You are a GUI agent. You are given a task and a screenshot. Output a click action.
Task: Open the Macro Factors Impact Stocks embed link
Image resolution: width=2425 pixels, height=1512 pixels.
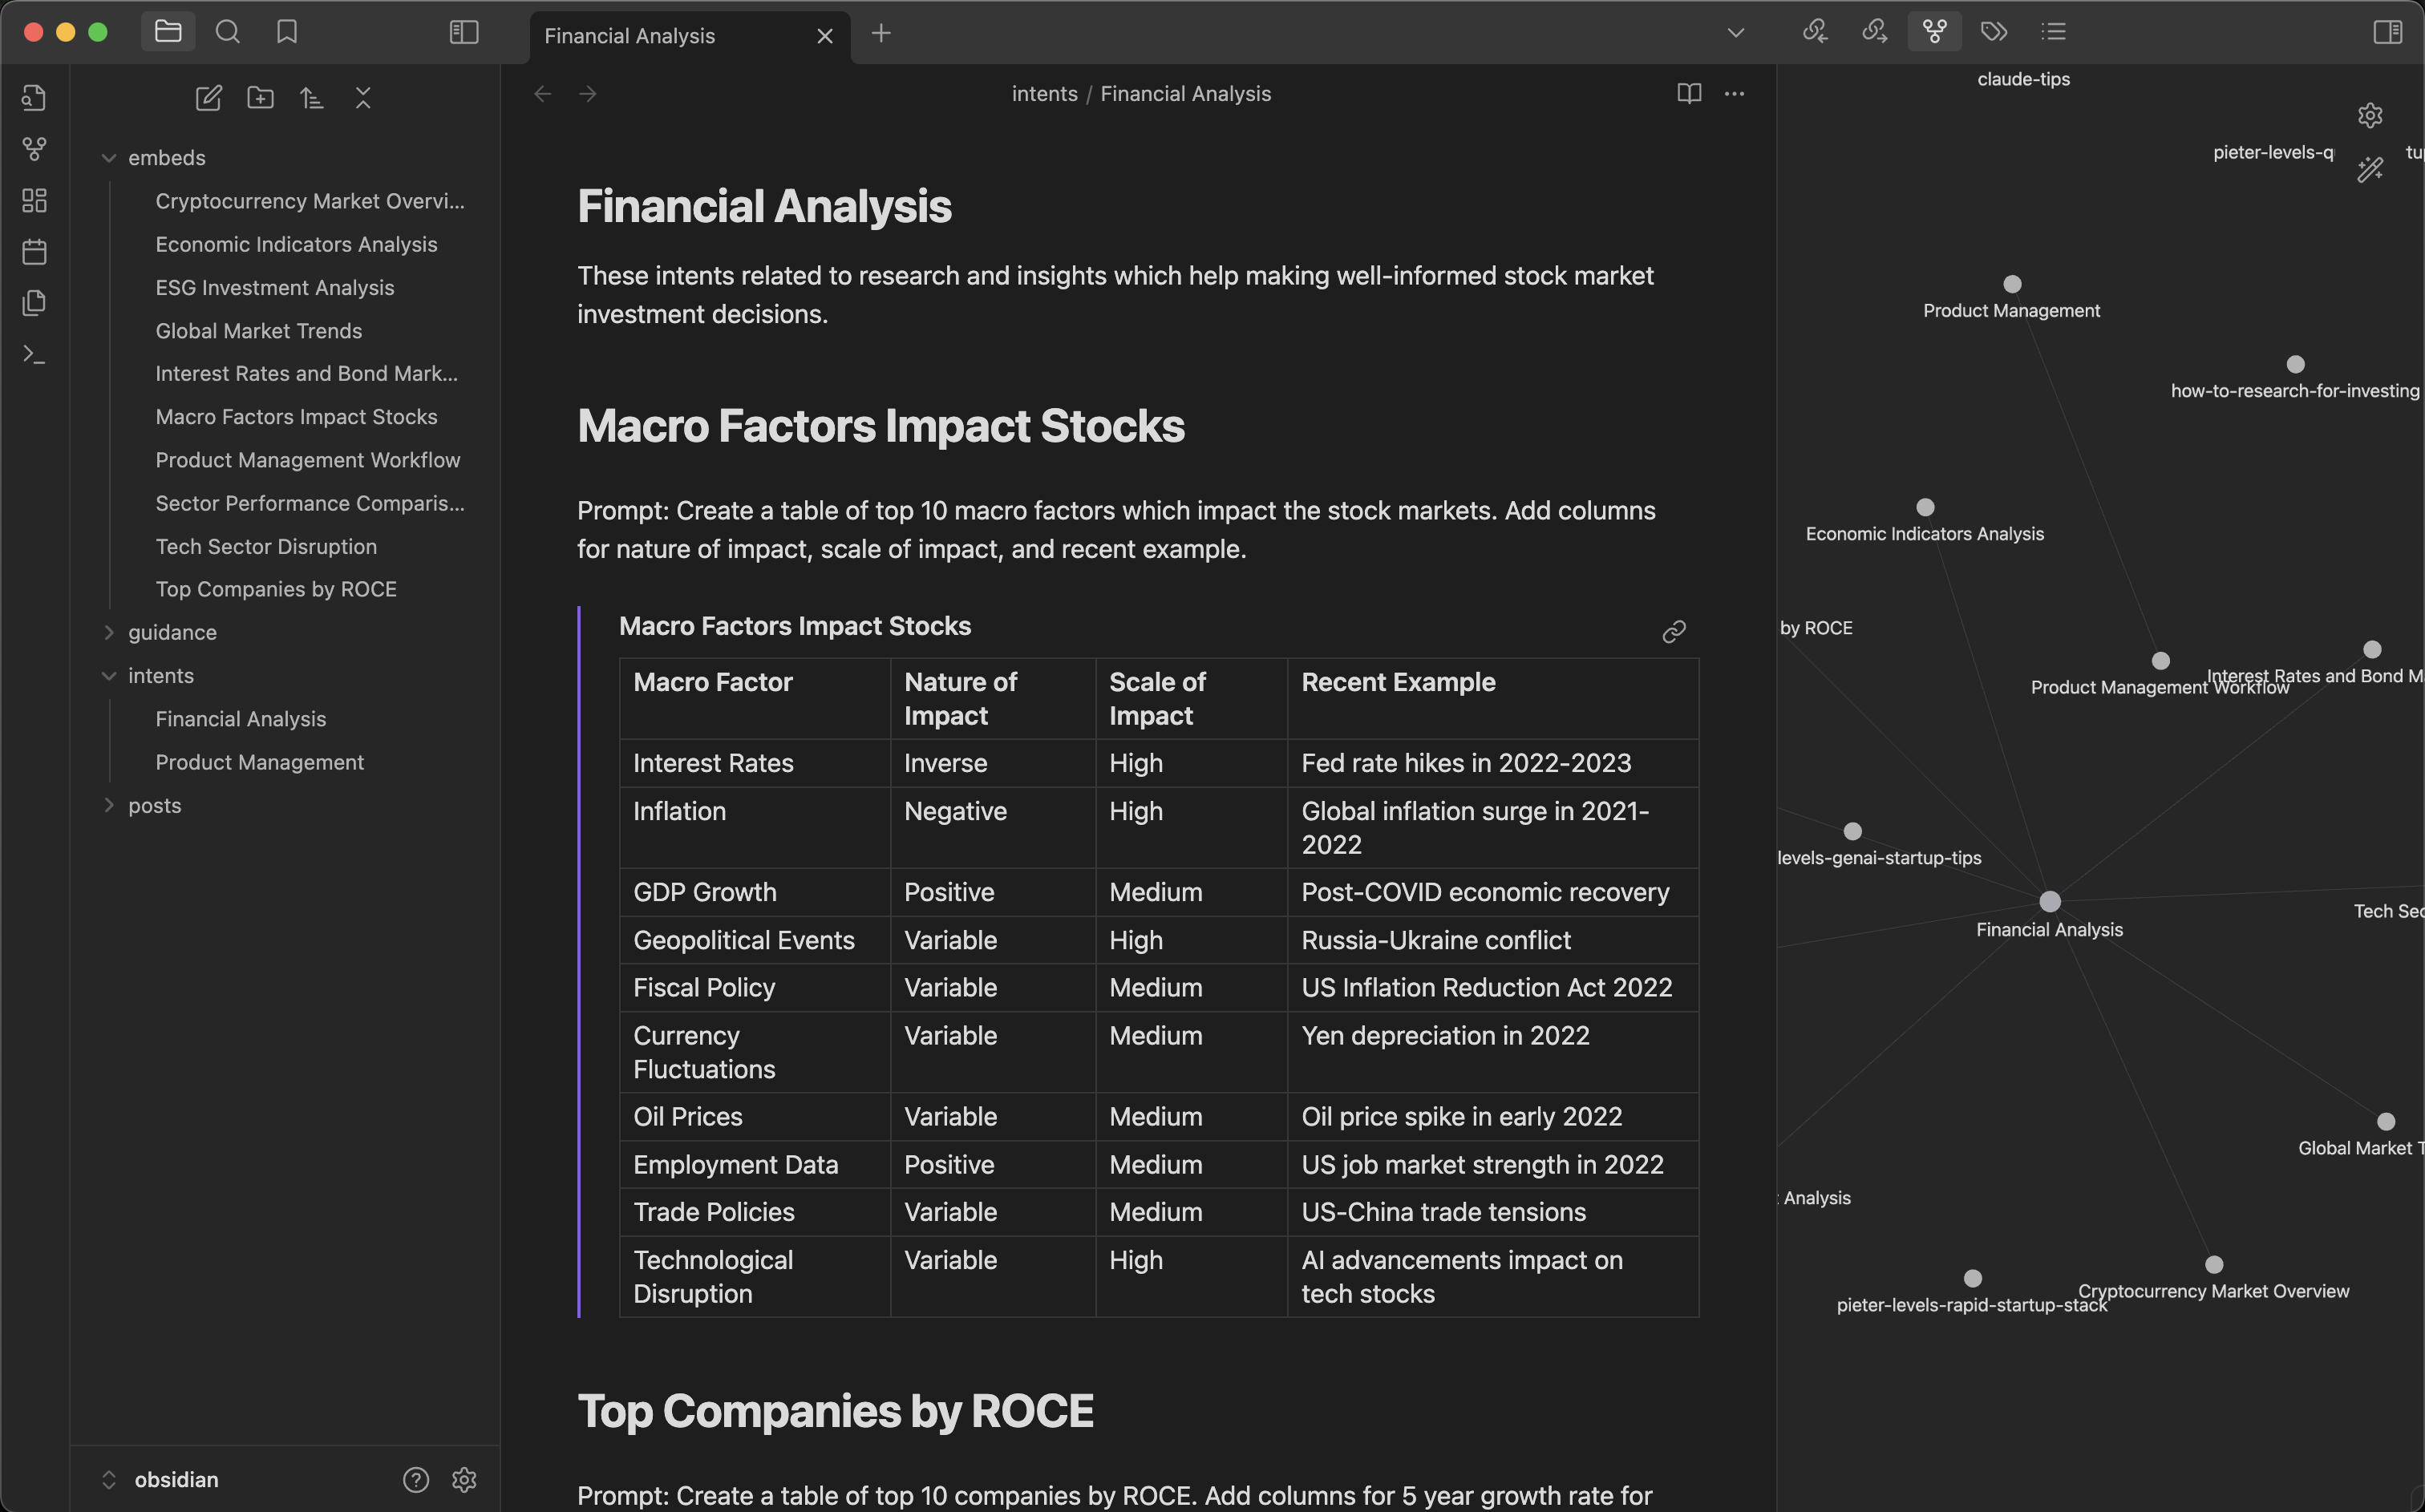tap(1674, 630)
